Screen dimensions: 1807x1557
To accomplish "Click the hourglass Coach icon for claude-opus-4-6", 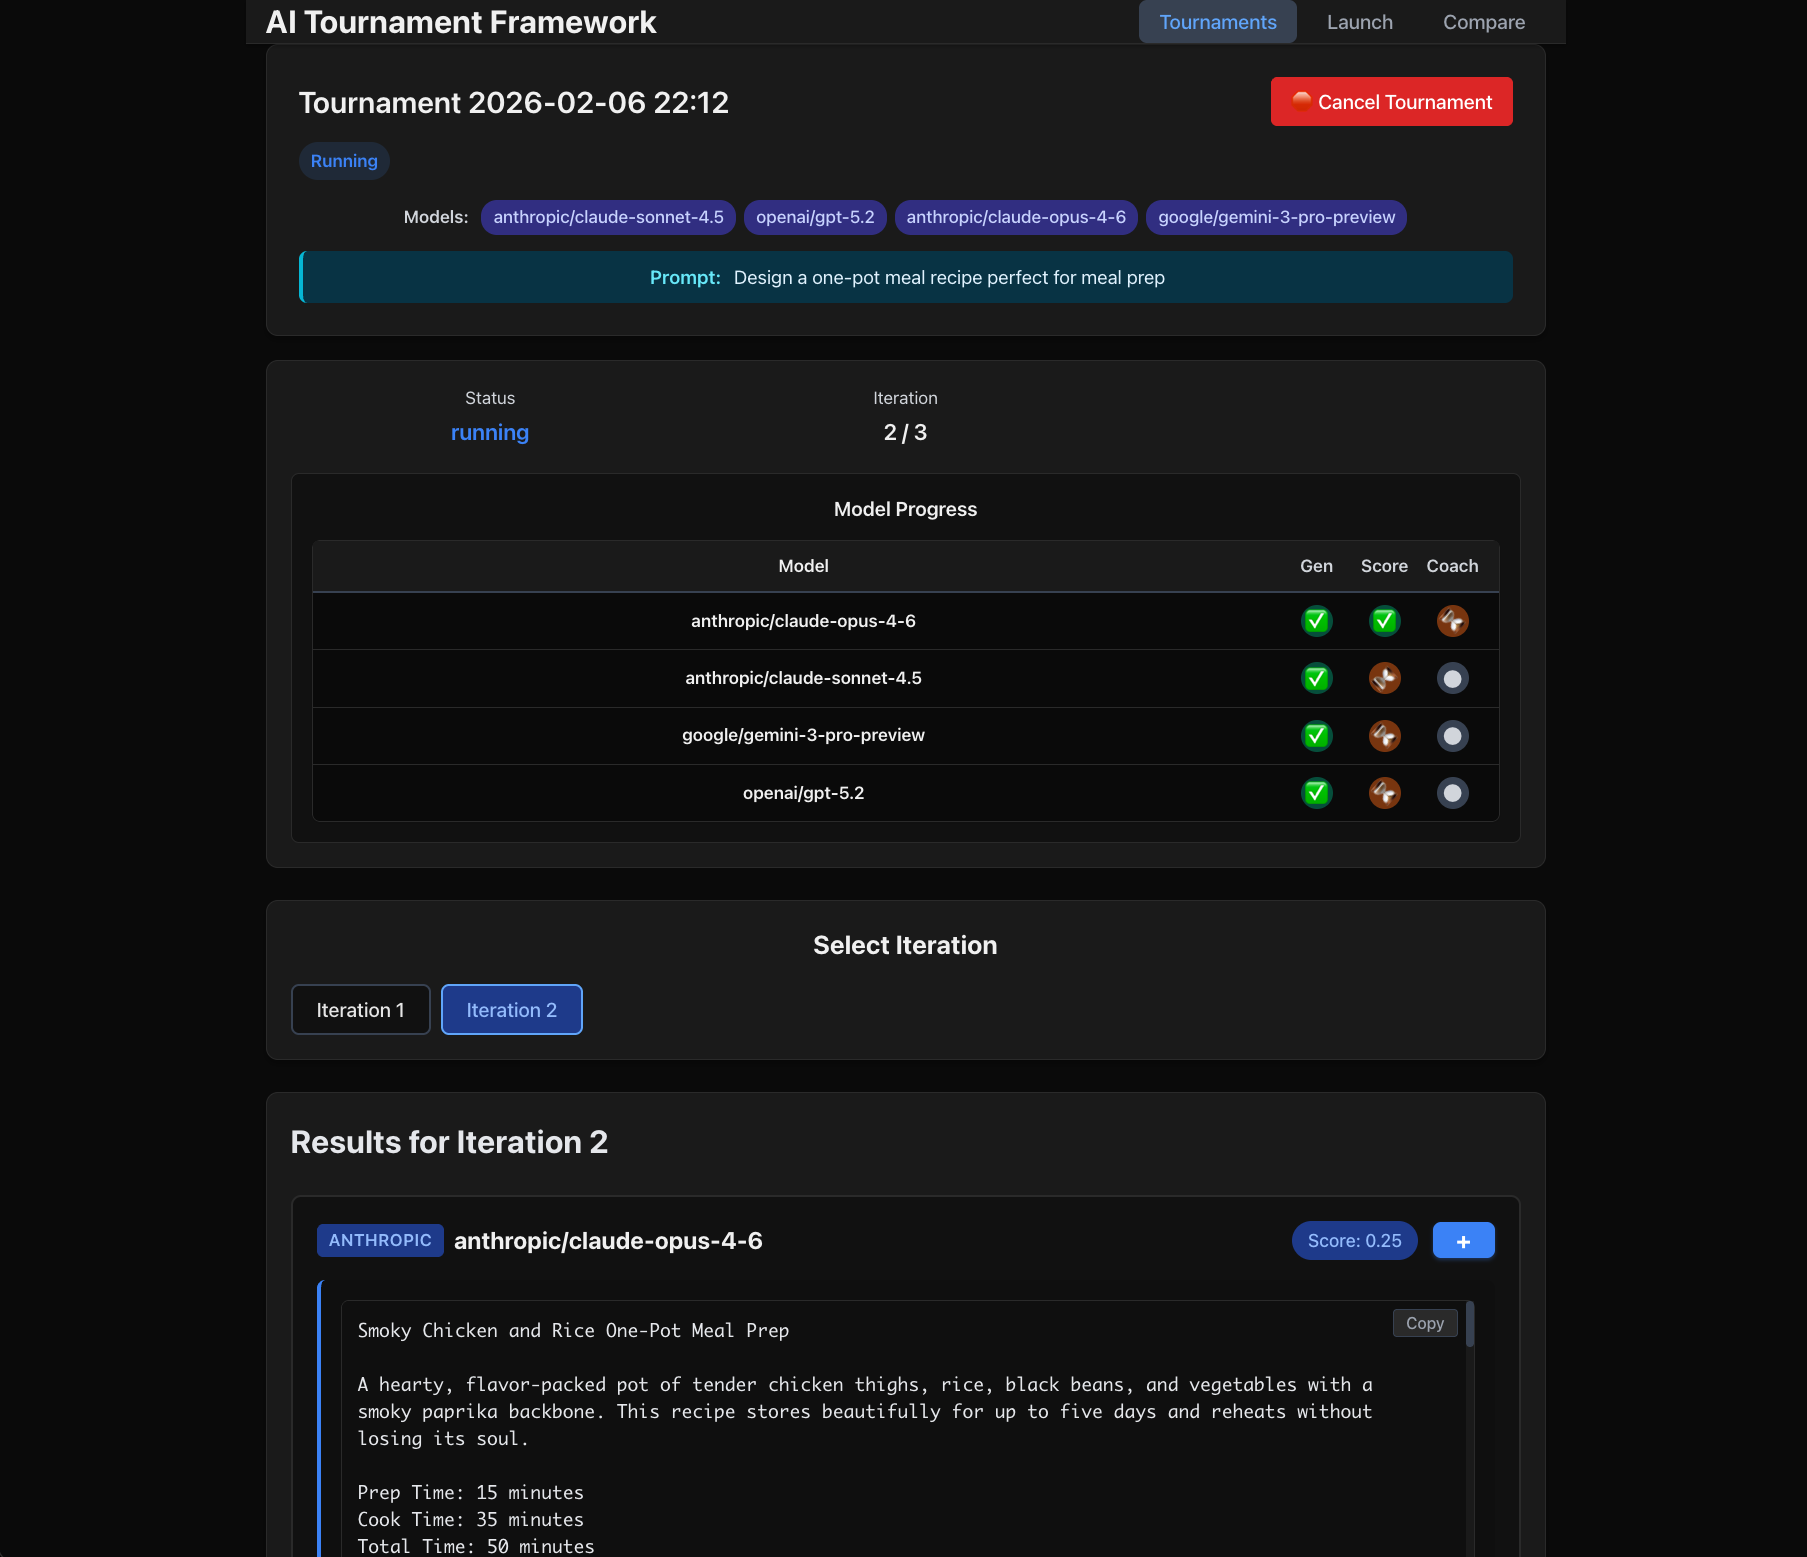I will (x=1452, y=620).
